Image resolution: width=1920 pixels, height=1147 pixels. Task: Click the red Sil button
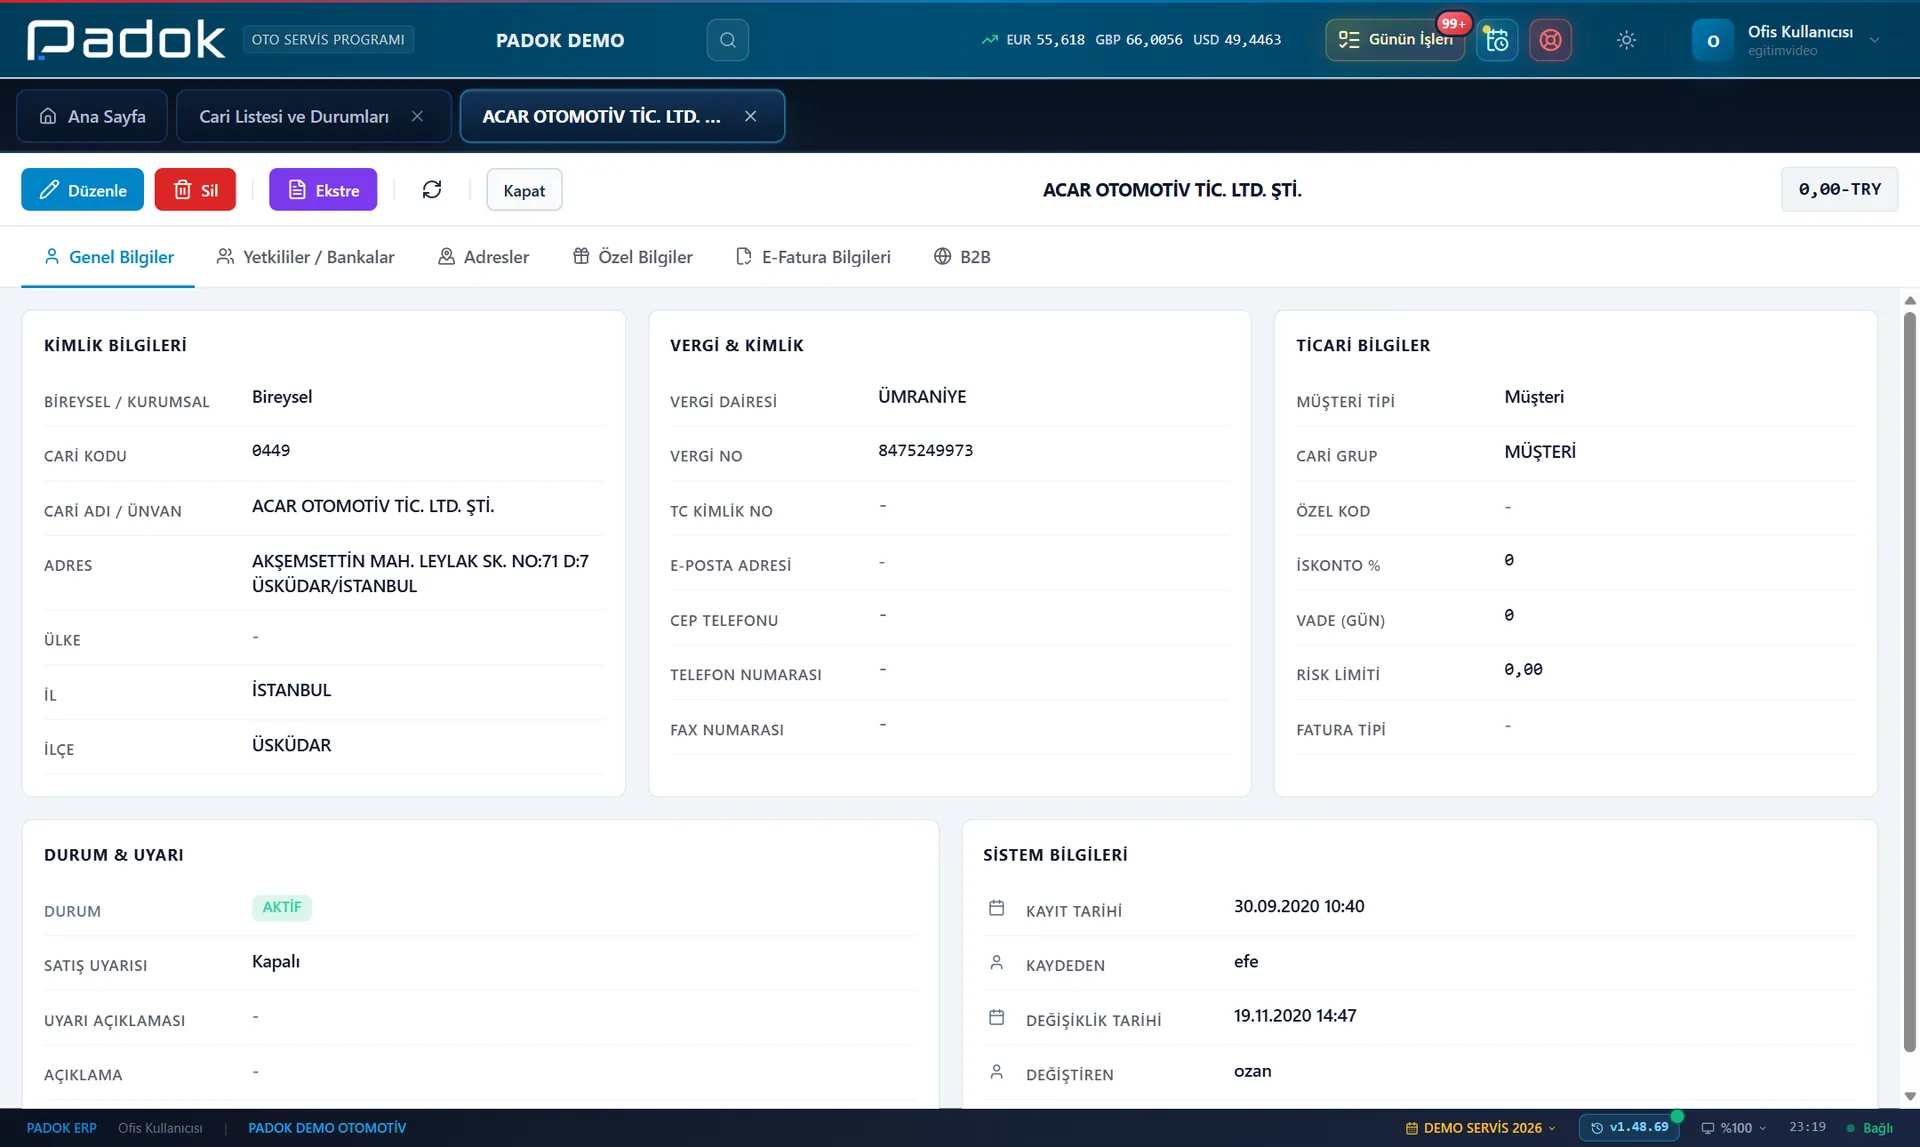[x=195, y=190]
